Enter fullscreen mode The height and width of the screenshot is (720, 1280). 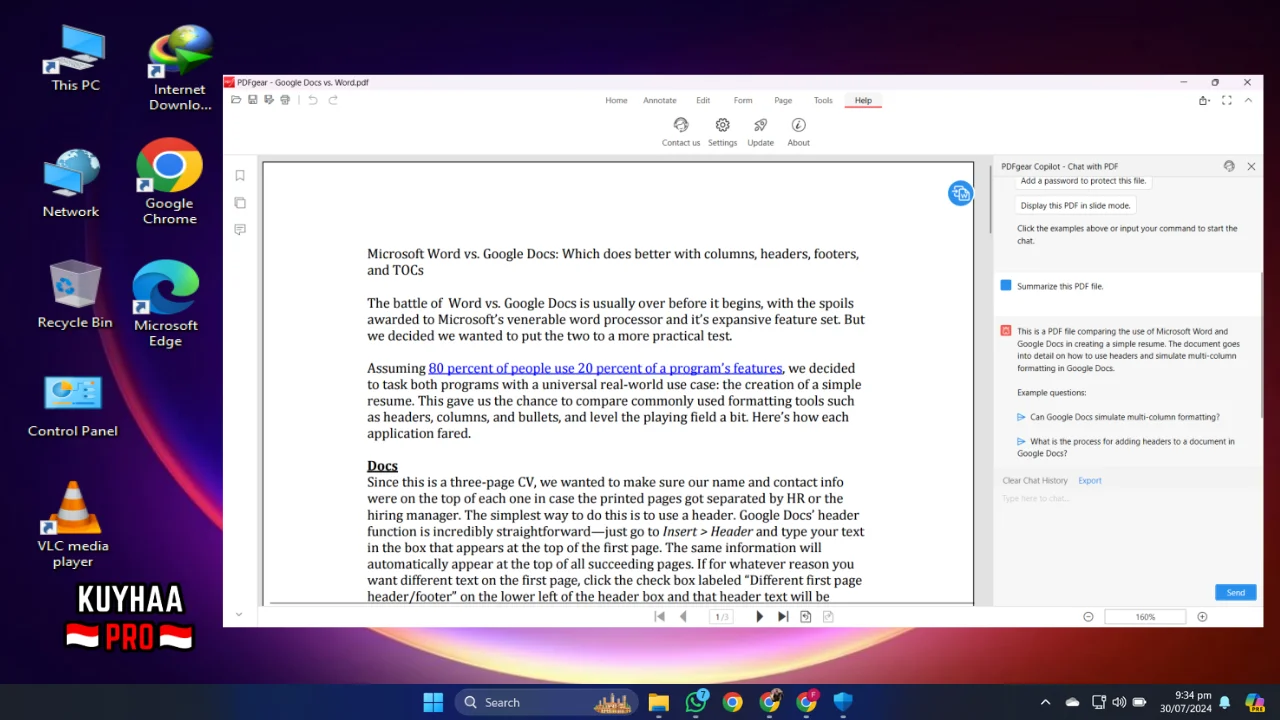[x=1227, y=100]
